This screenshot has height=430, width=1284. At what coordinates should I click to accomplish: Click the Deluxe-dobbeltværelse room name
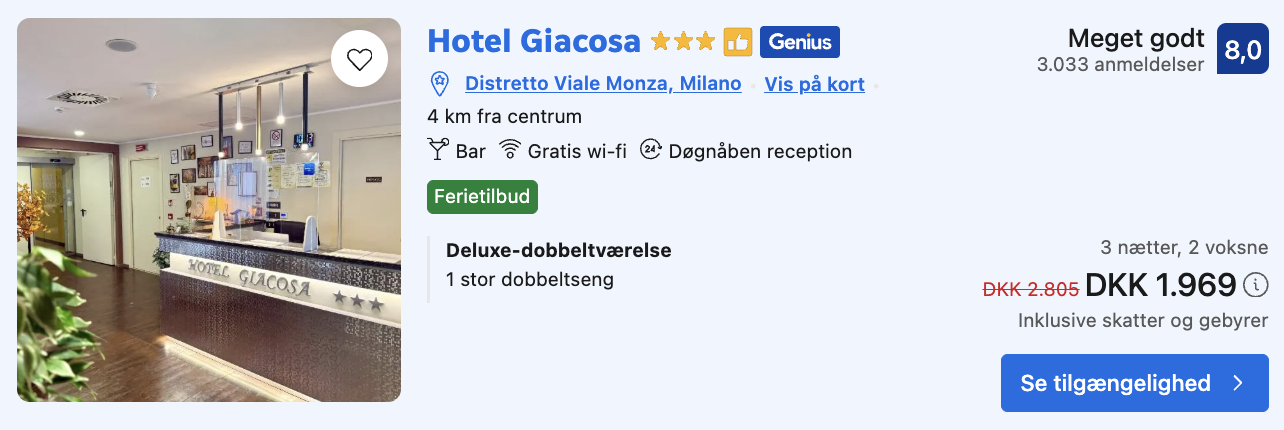[x=559, y=250]
